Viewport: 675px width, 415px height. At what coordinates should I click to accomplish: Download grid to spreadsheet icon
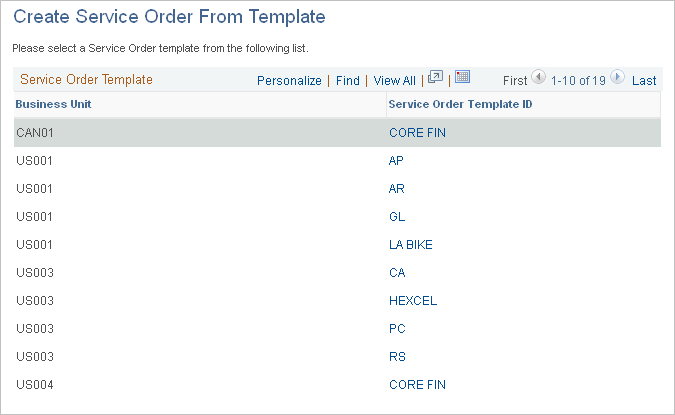pyautogui.click(x=462, y=77)
